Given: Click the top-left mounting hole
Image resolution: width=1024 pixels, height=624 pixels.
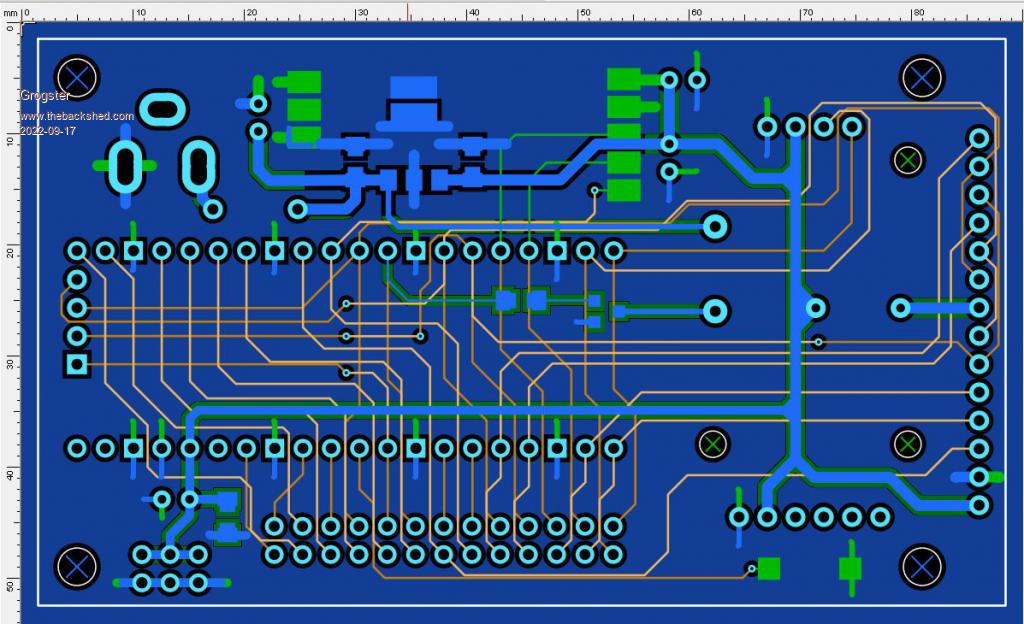Looking at the screenshot, I should pos(77,77).
